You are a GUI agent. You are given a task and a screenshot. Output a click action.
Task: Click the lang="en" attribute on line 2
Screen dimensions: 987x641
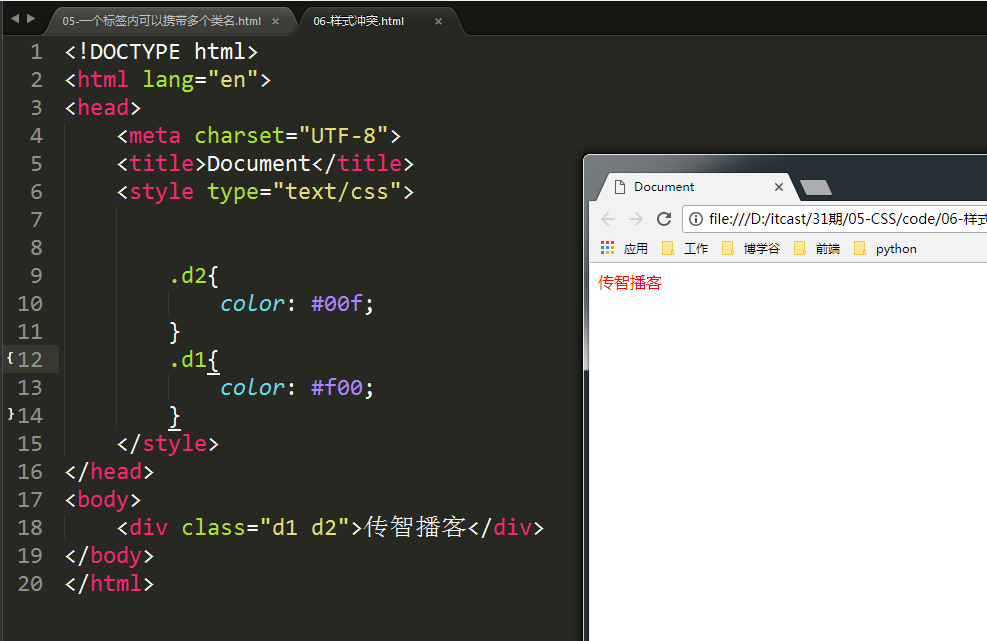(x=200, y=79)
